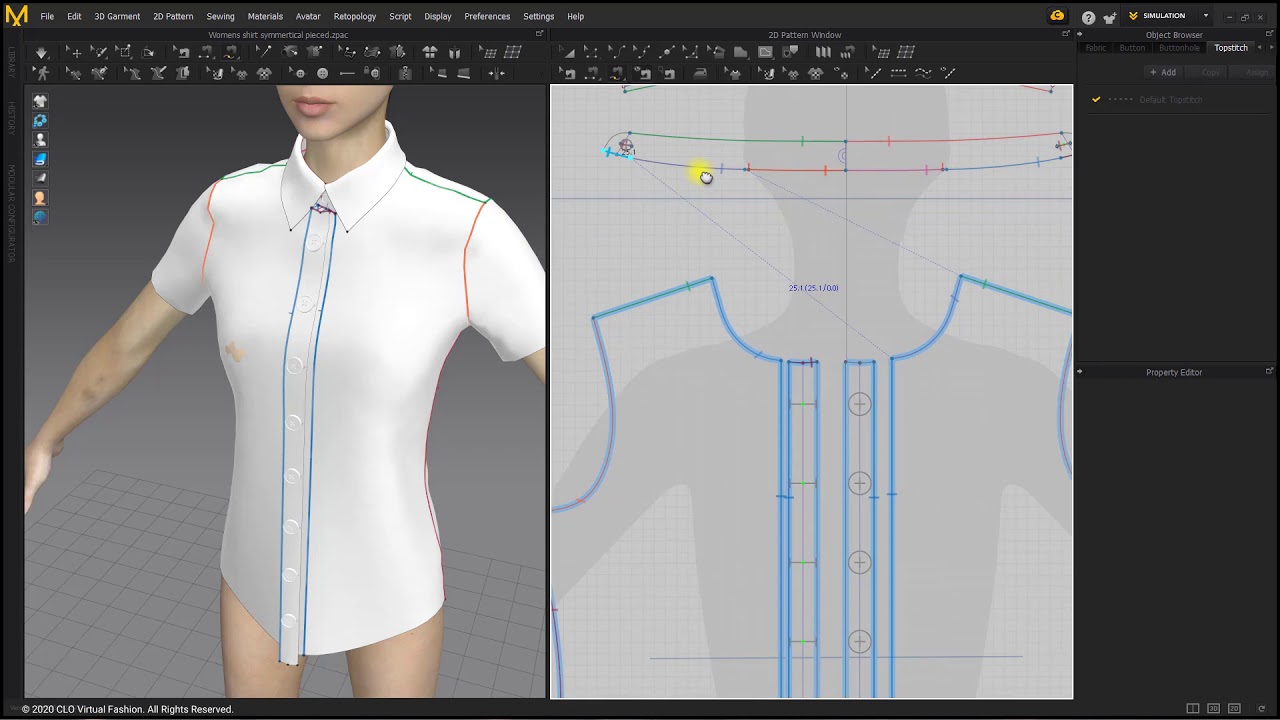Undock the Property Editor panel
The height and width of the screenshot is (720, 1280).
point(1270,371)
